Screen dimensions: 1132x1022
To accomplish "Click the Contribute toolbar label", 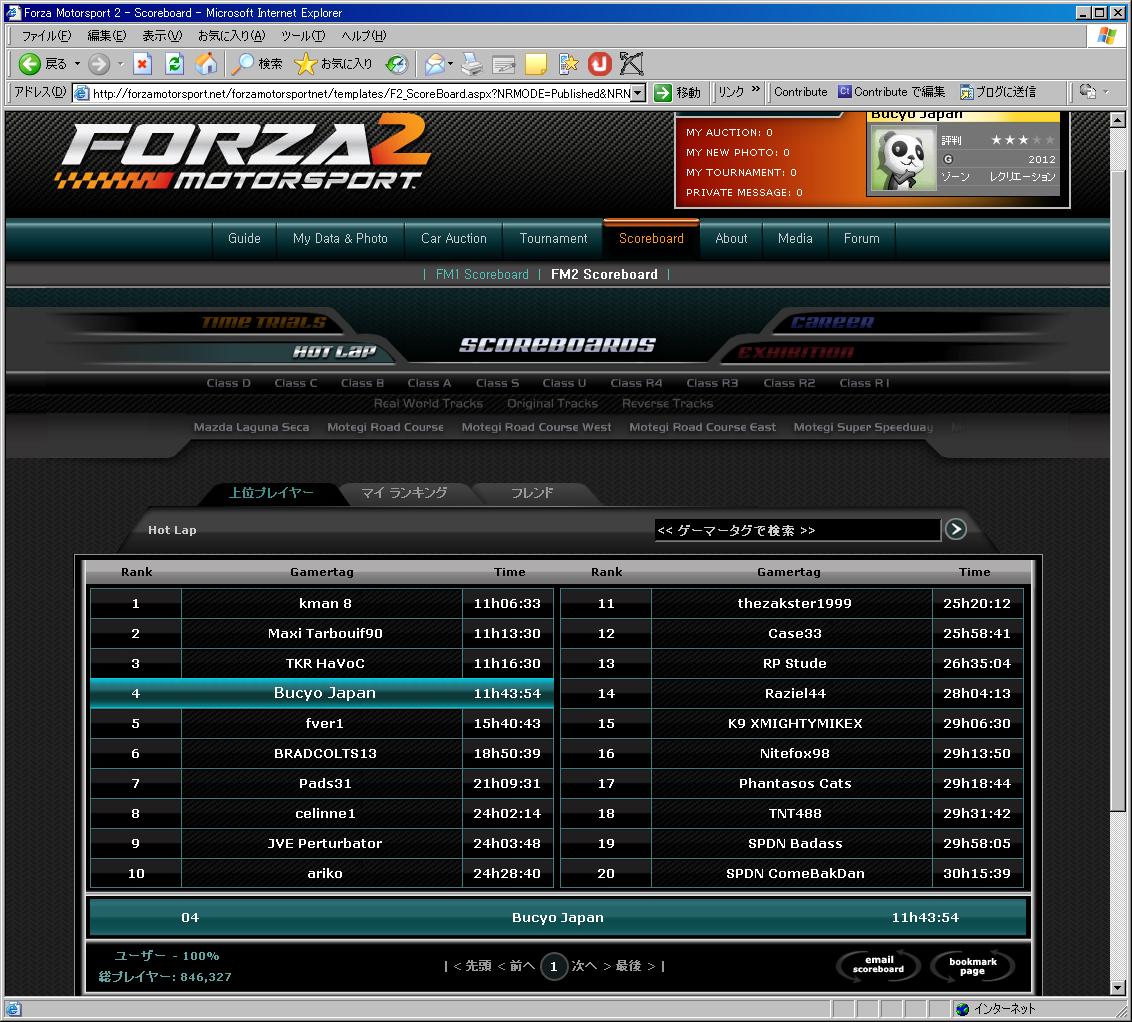I will [801, 92].
